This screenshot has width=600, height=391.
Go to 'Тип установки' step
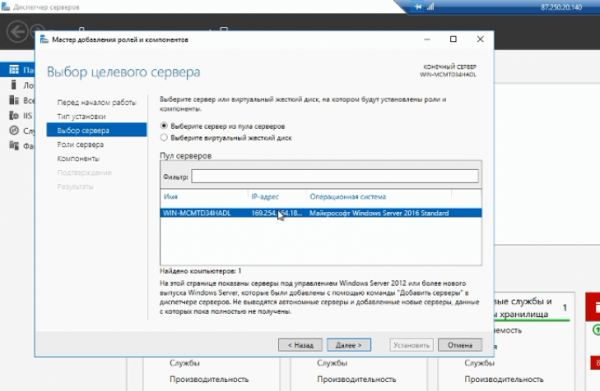(x=81, y=116)
